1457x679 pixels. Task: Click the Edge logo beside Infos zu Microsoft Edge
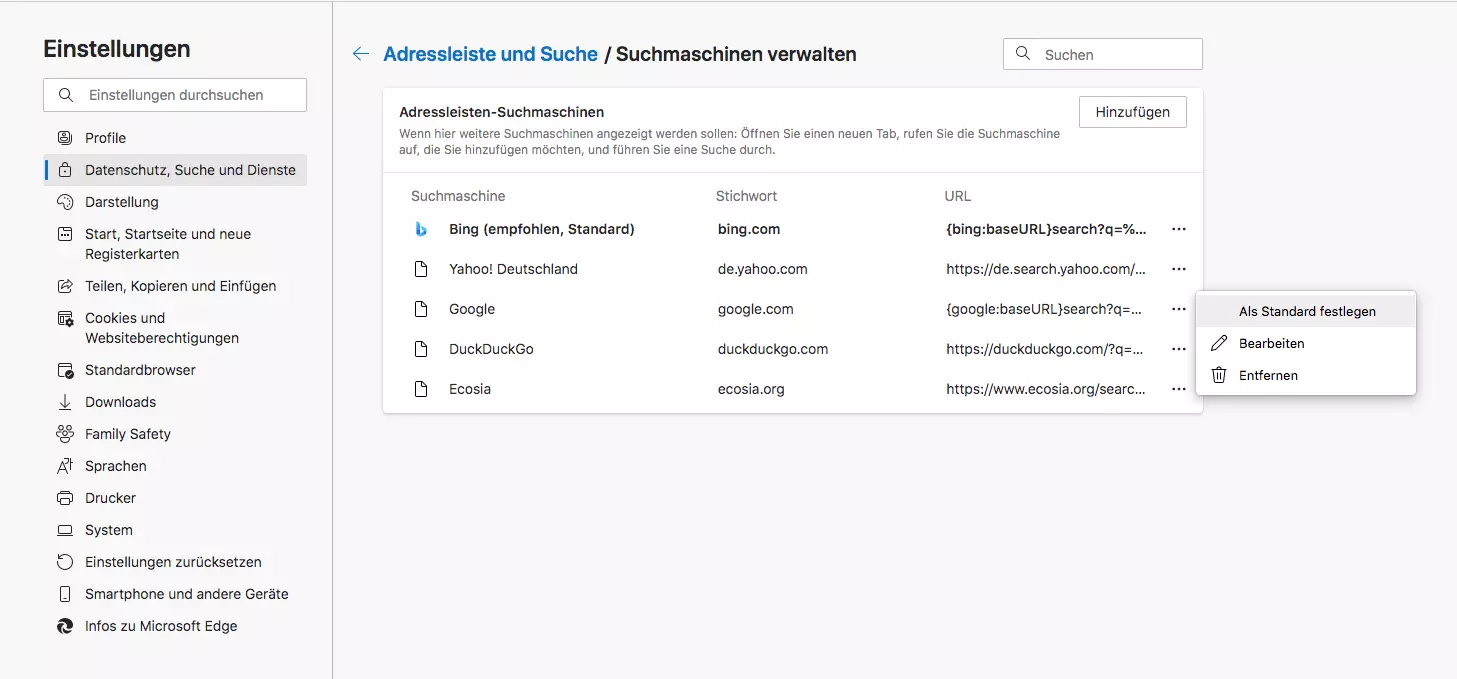click(65, 626)
